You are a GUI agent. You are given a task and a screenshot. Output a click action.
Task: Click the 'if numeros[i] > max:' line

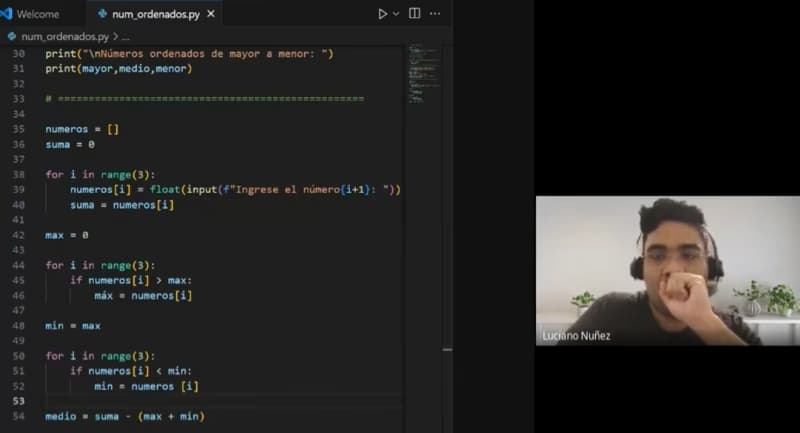click(131, 281)
